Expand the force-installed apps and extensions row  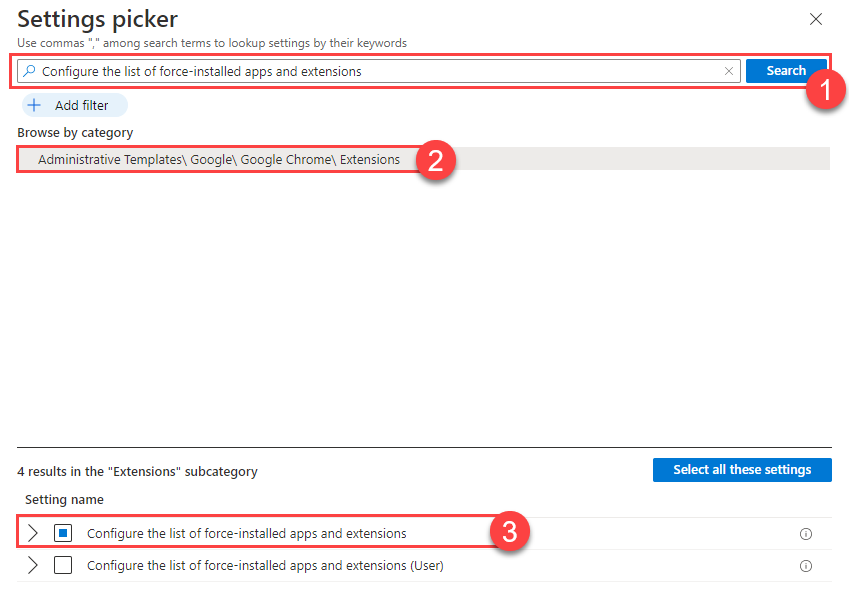coord(33,533)
